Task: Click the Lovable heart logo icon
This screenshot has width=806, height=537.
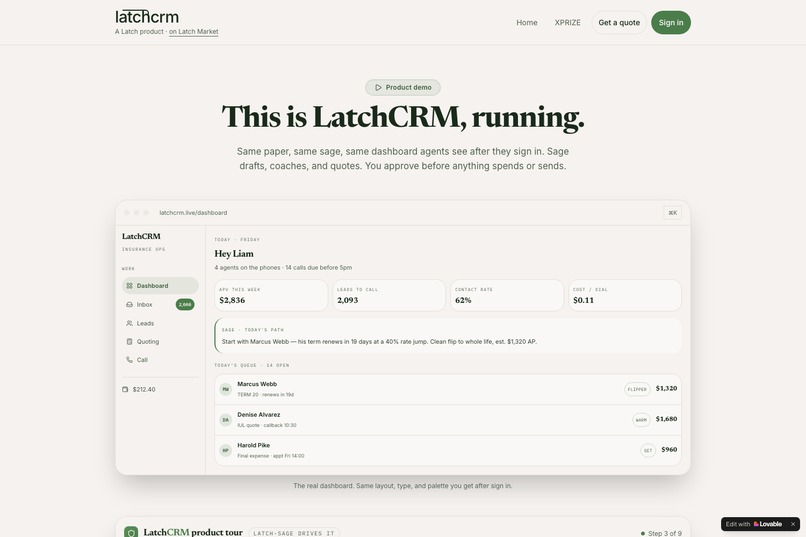Action: 756,524
